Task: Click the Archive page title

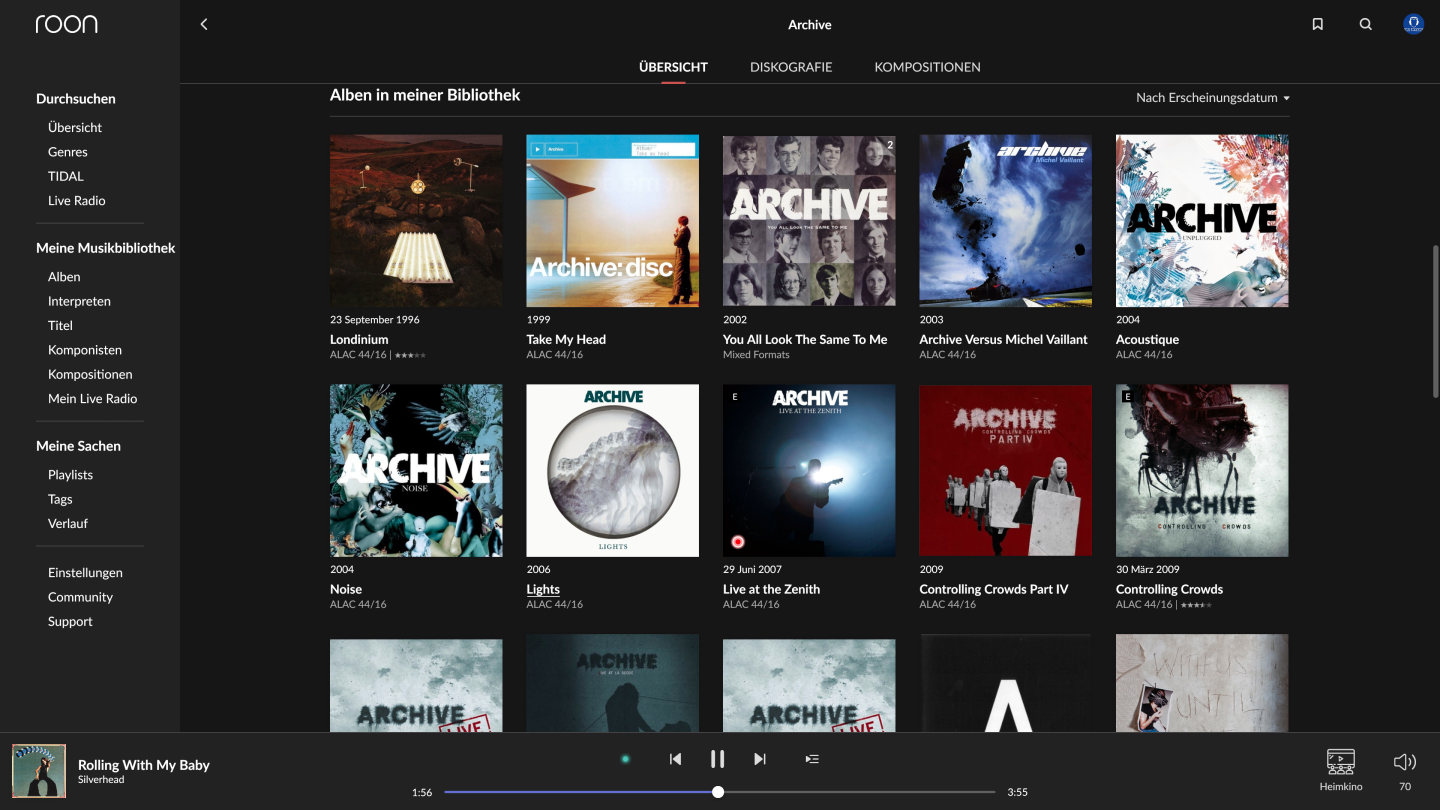Action: click(x=810, y=25)
